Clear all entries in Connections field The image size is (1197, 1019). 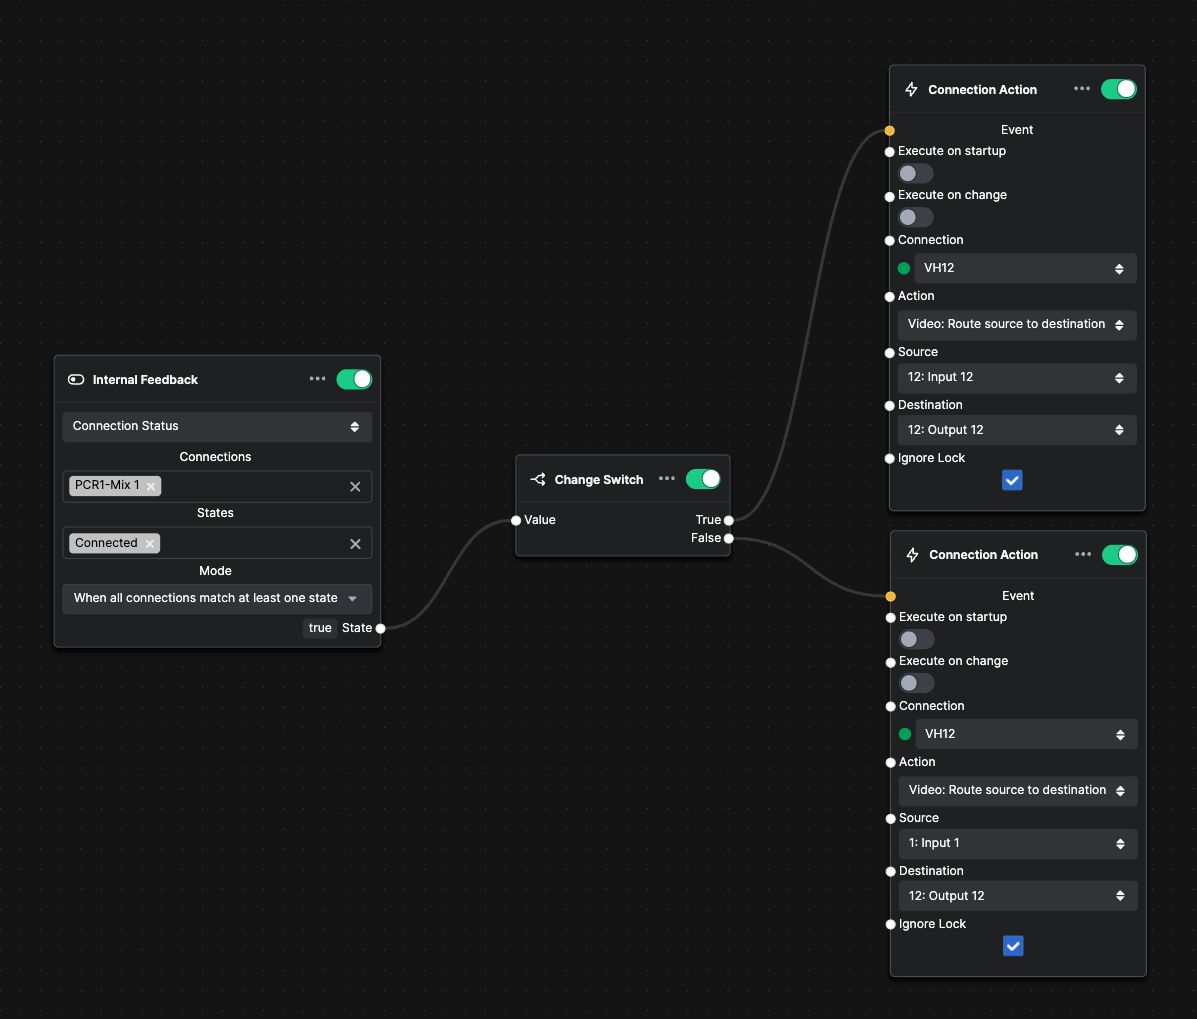coord(355,486)
